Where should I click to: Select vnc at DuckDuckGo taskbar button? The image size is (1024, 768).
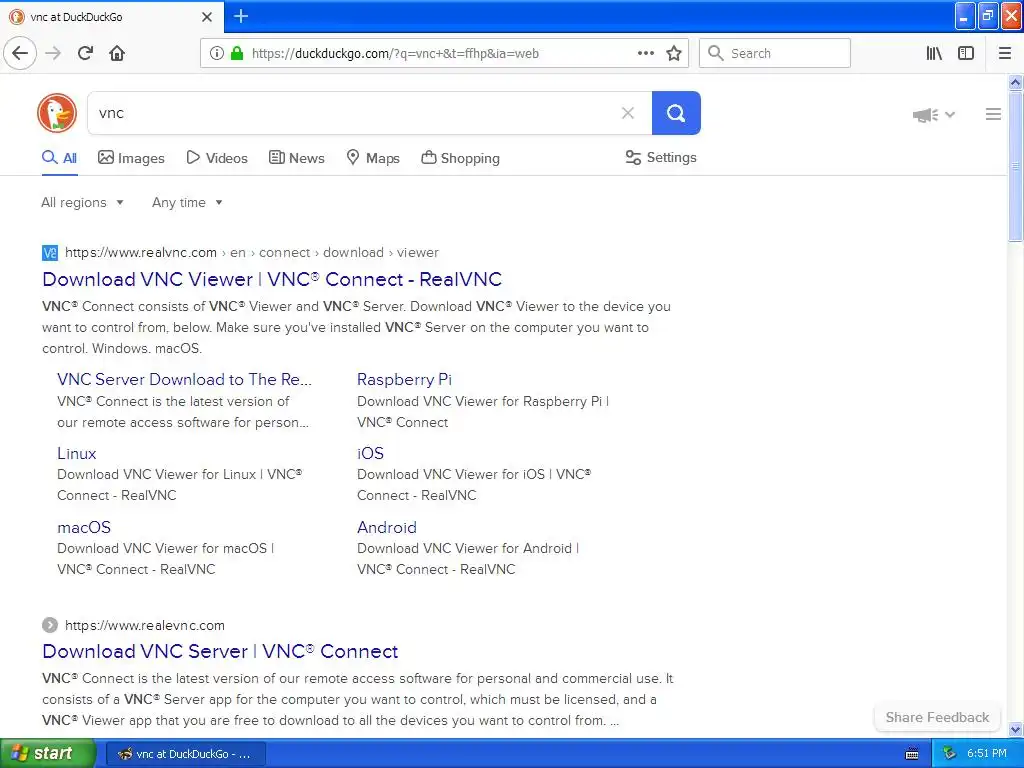point(185,754)
